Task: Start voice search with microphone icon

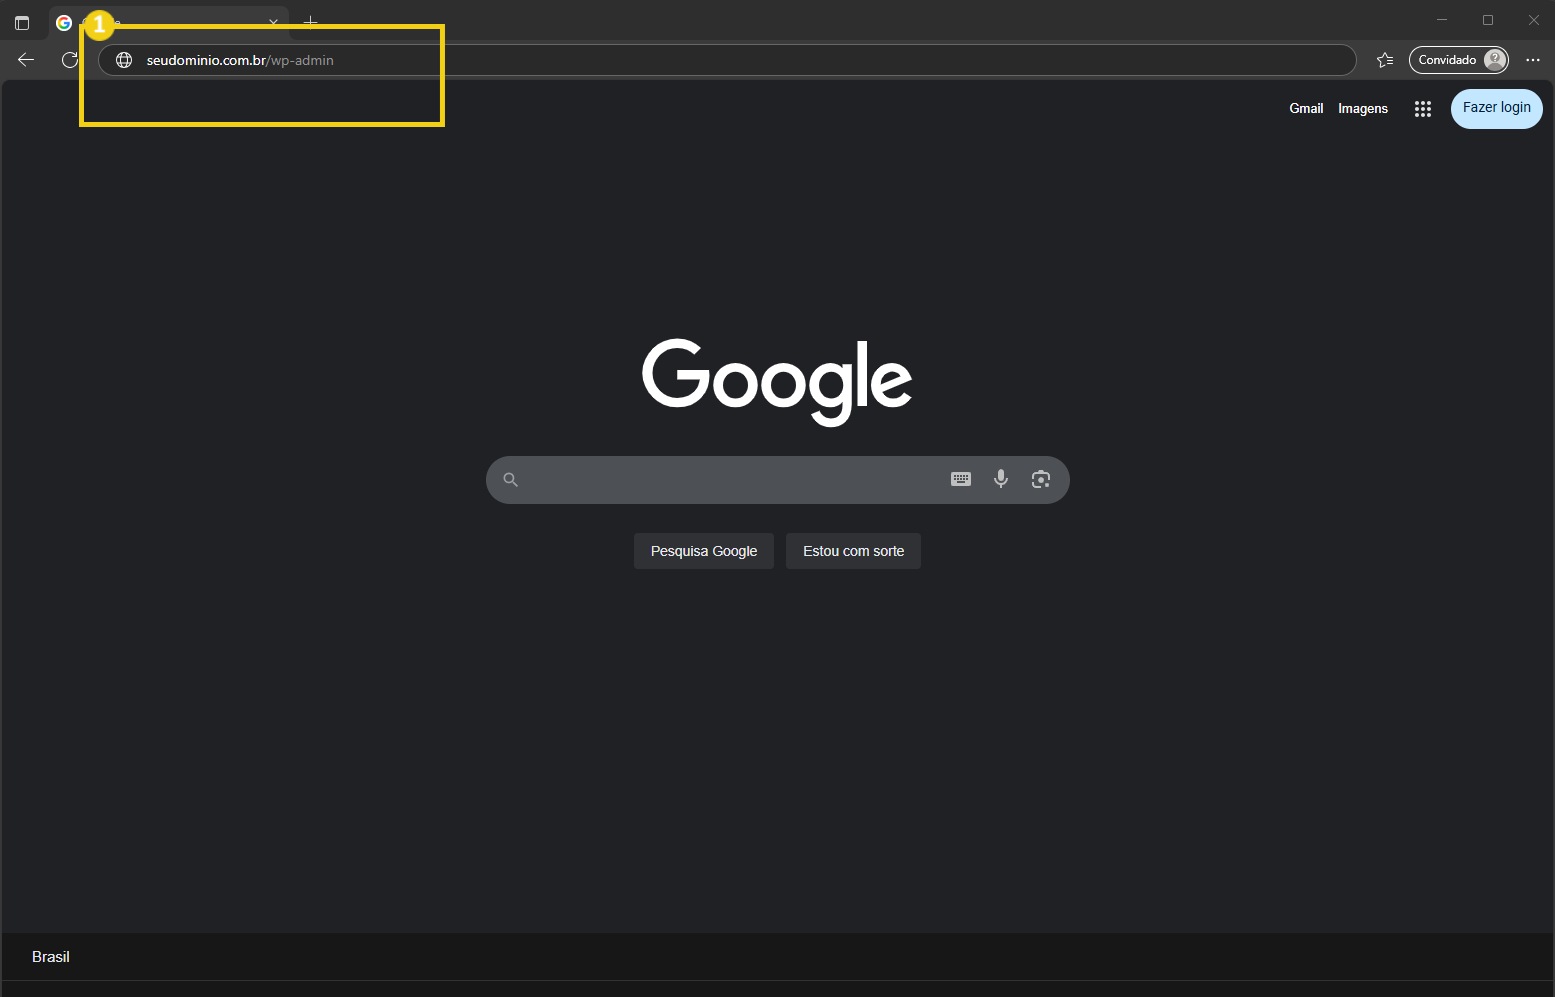Action: pyautogui.click(x=1001, y=479)
